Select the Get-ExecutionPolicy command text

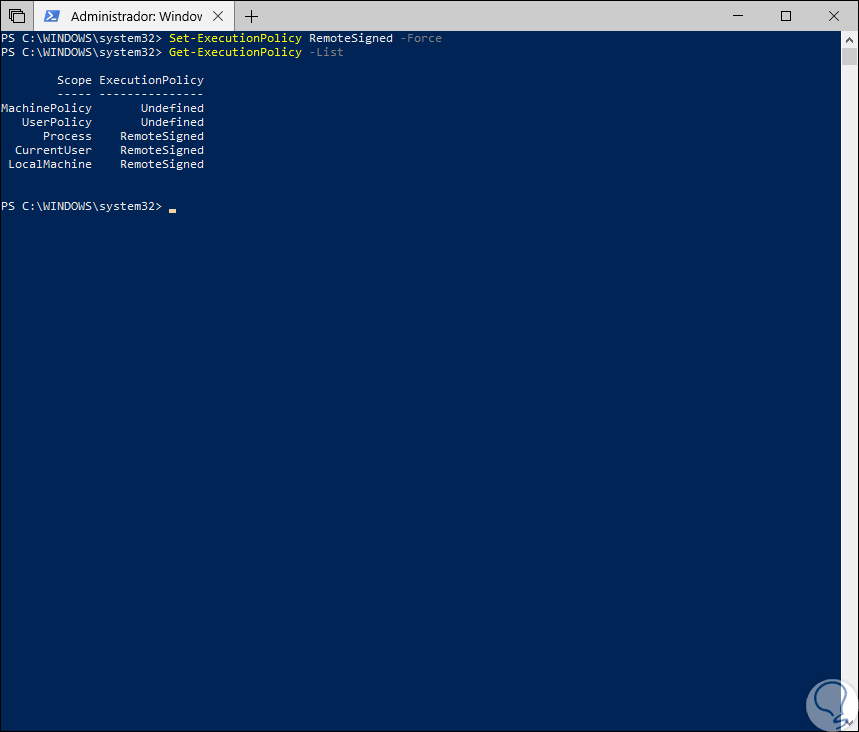tap(235, 51)
